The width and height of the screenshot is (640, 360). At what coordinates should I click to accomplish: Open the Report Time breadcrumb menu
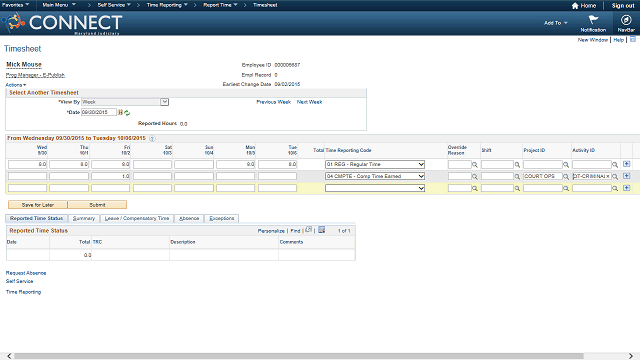pyautogui.click(x=220, y=5)
